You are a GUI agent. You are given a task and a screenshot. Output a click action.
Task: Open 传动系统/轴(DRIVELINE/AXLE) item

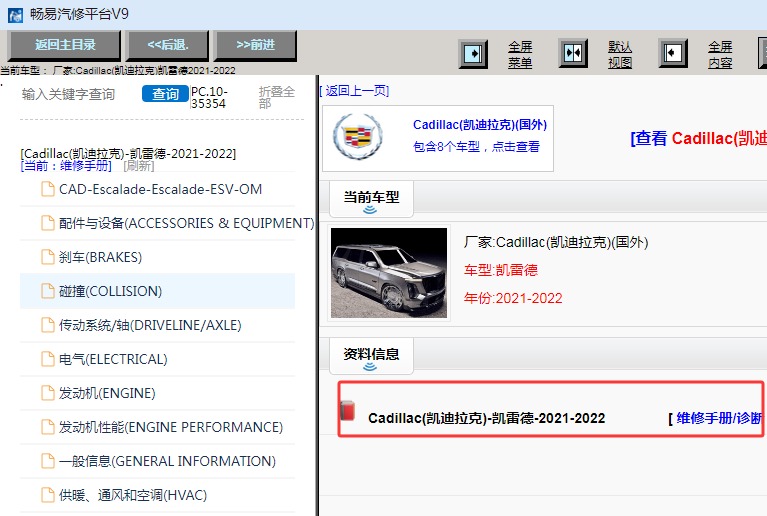(150, 325)
